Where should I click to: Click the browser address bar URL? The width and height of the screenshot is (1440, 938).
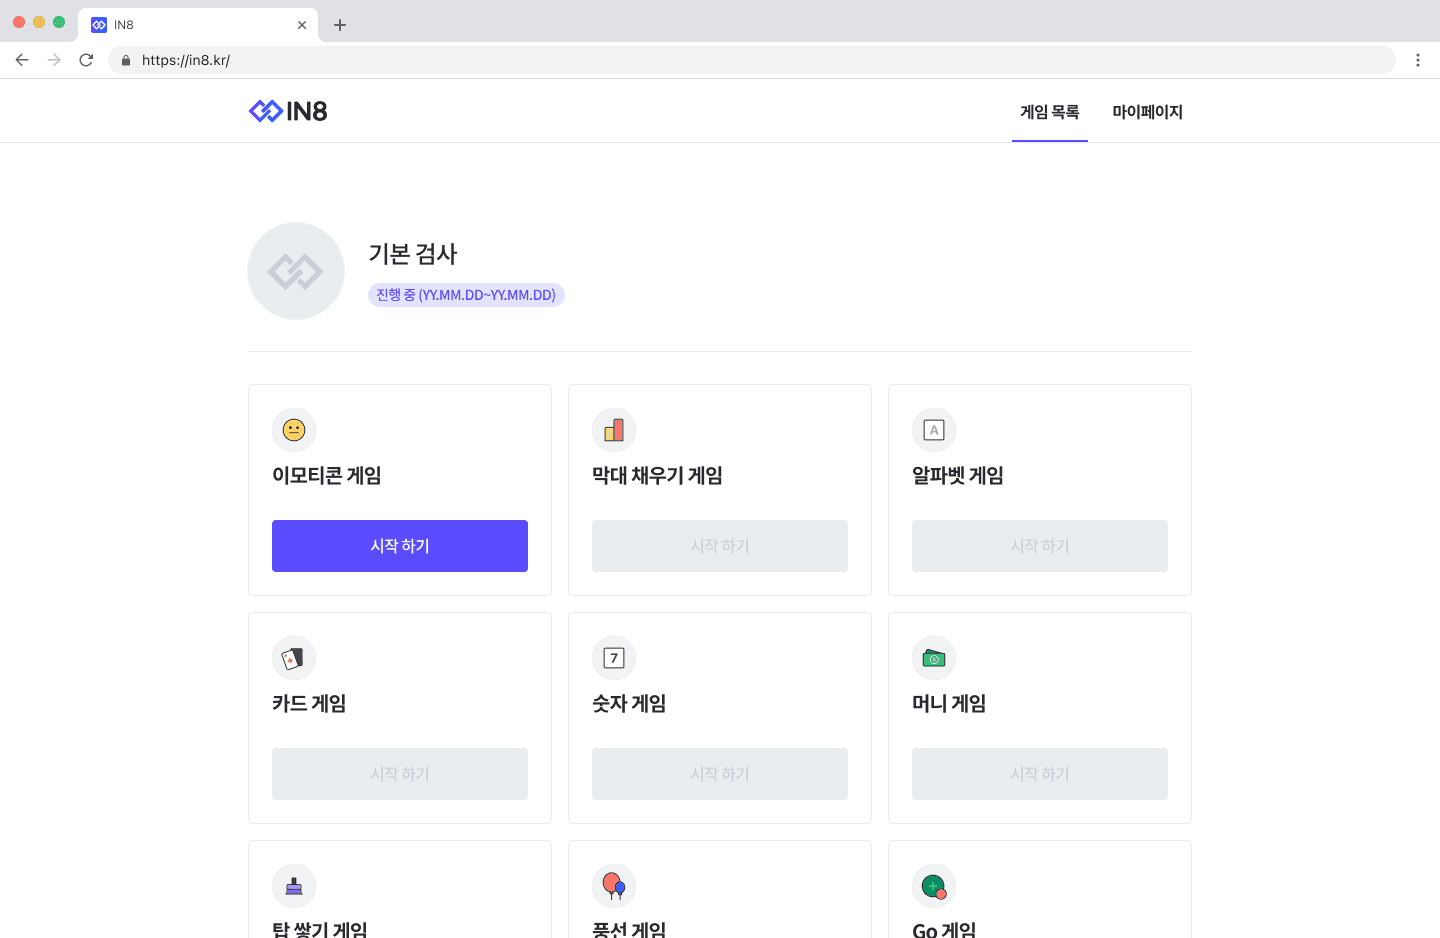tap(186, 60)
